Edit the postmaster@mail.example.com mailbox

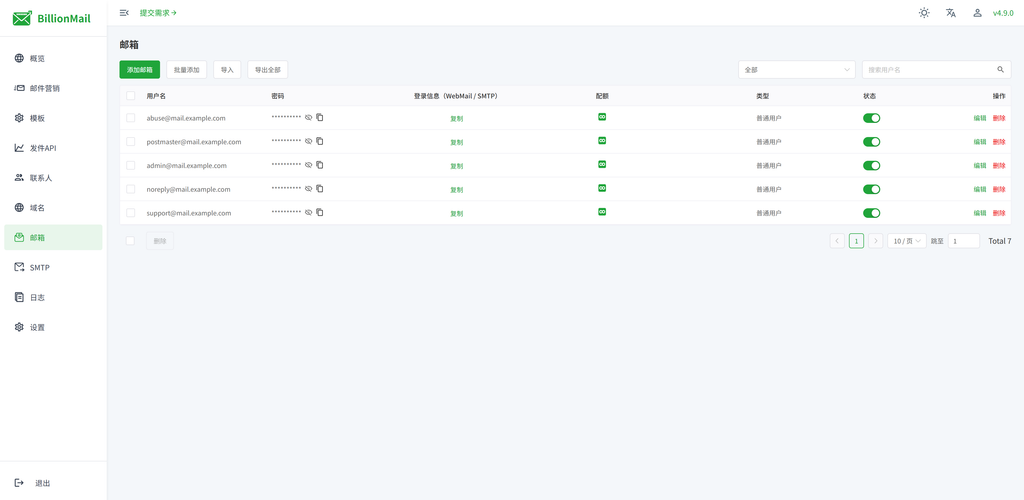pos(980,142)
